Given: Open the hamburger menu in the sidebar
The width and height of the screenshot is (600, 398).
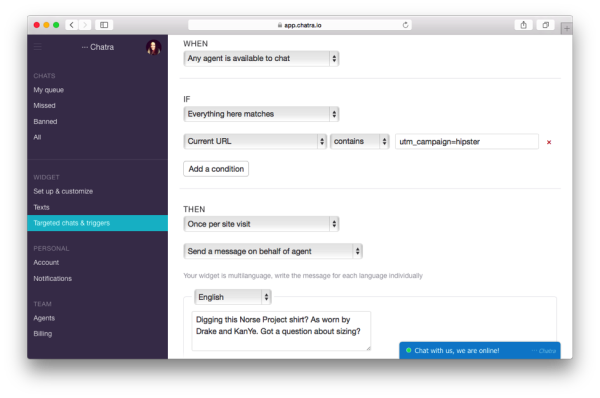Looking at the screenshot, I should point(38,47).
